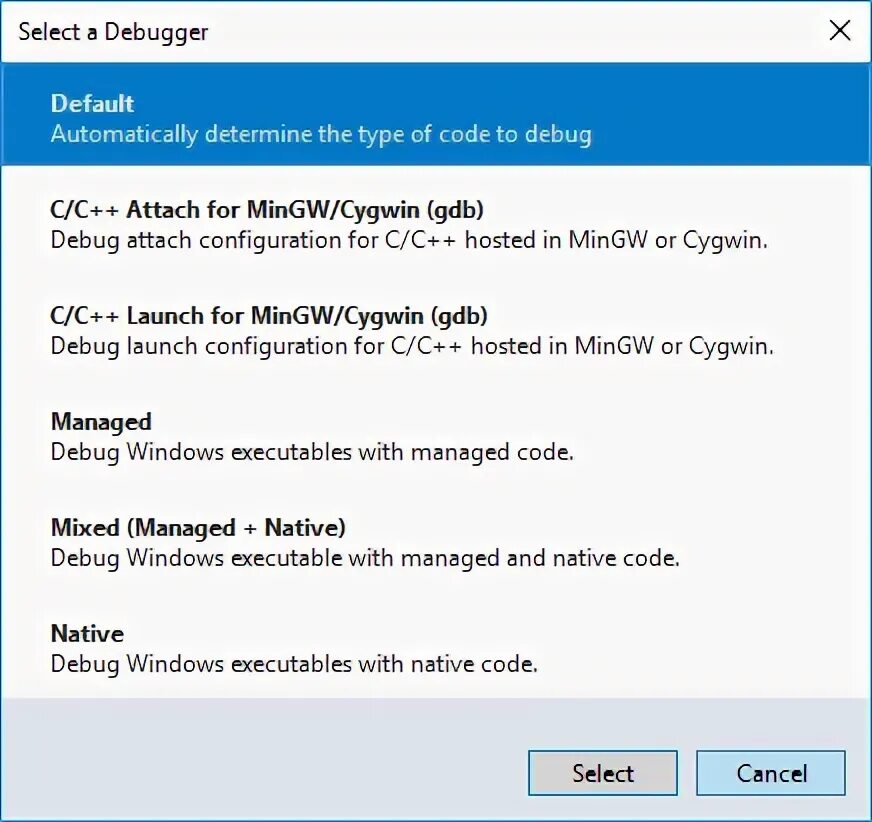Pick C/C++ Launch for MinGW/Cygwin (gdb)
The image size is (872, 822).
[269, 316]
